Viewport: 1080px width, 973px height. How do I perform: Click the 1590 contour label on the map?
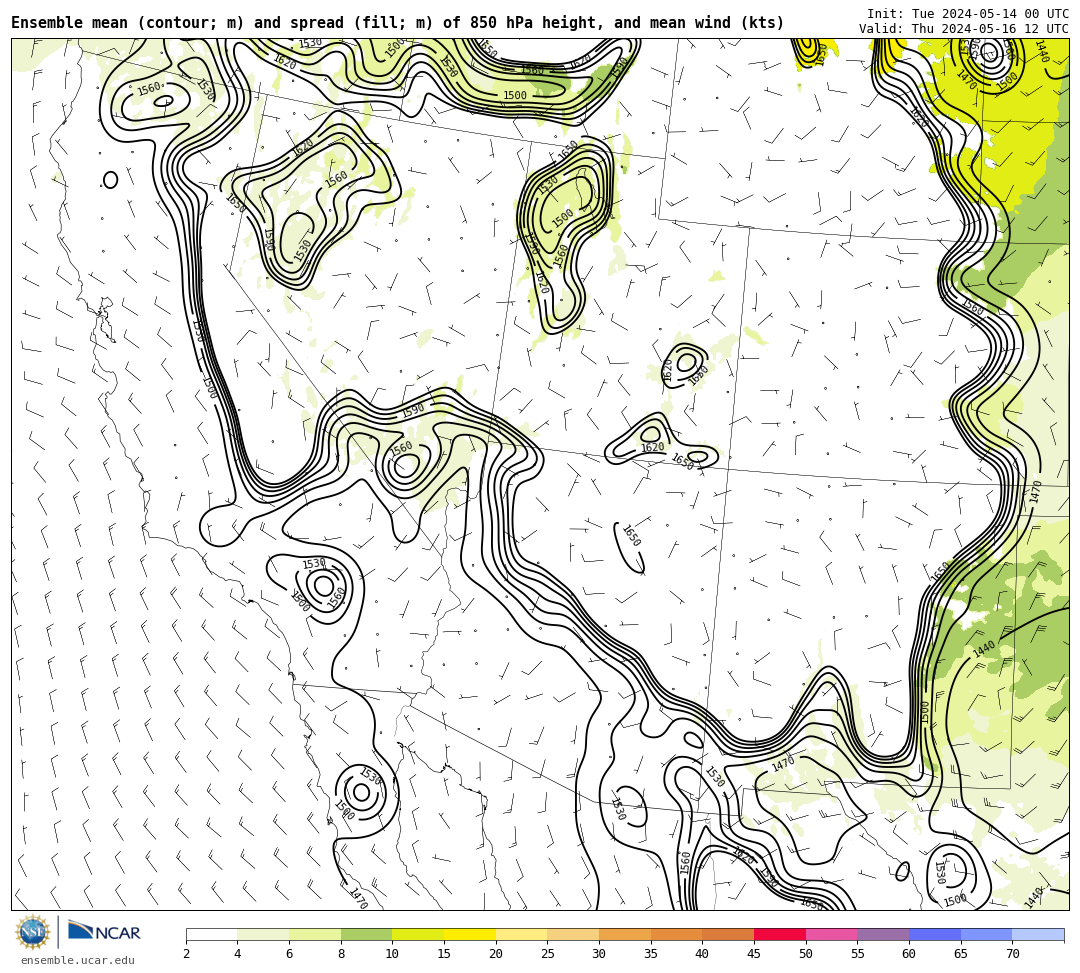[x=413, y=410]
